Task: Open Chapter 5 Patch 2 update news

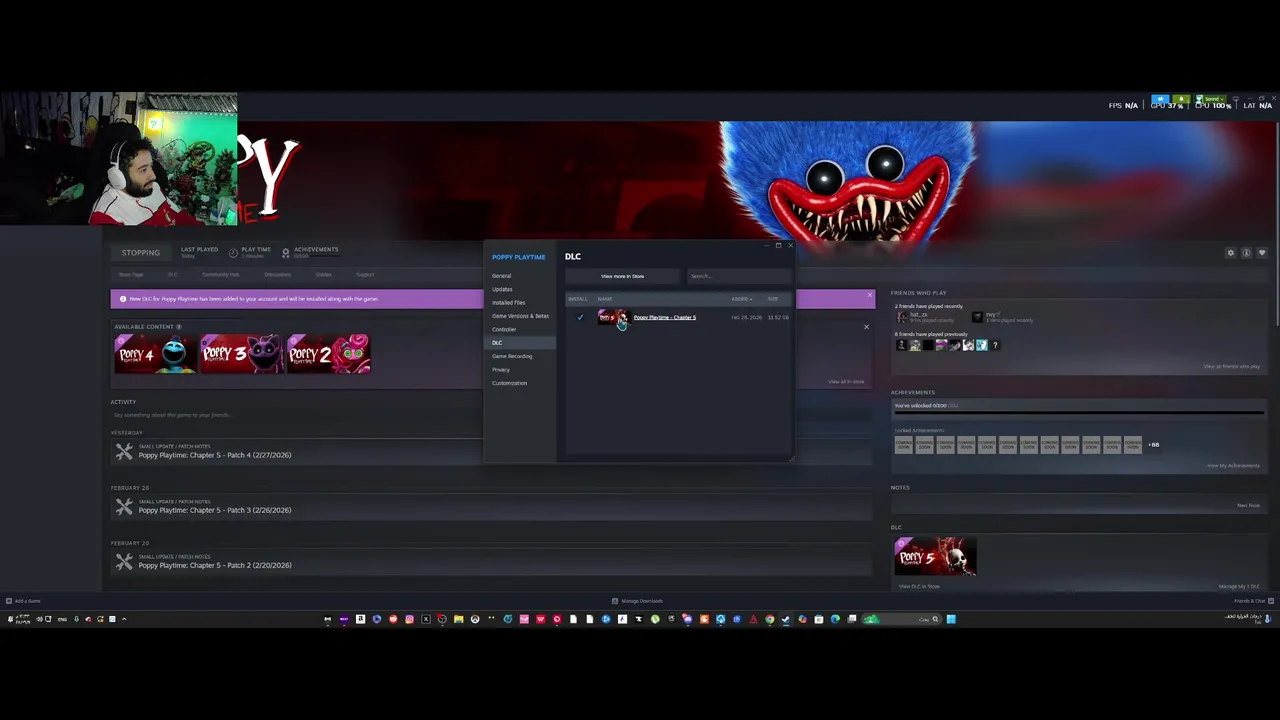Action: (215, 565)
